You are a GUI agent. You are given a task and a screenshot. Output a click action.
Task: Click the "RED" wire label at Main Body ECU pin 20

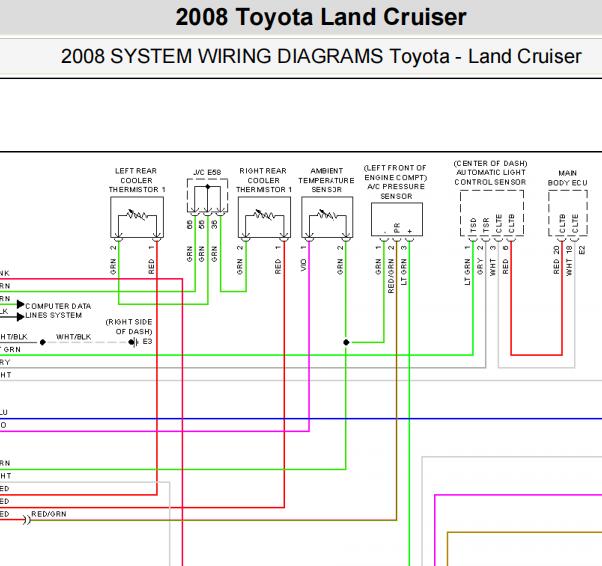(x=556, y=266)
